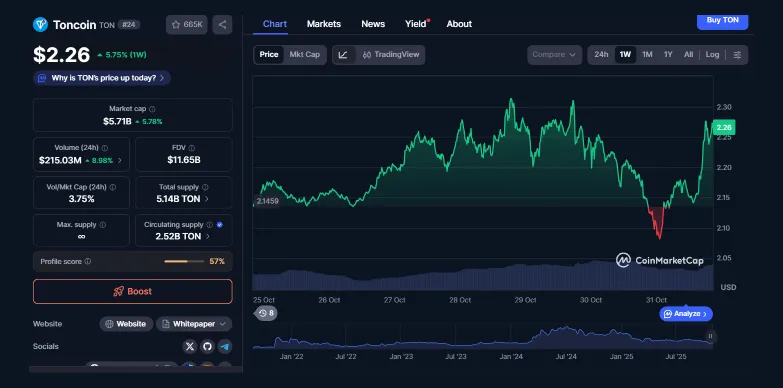Switch to TradingView chart mode
The image size is (783, 388).
[x=391, y=55]
